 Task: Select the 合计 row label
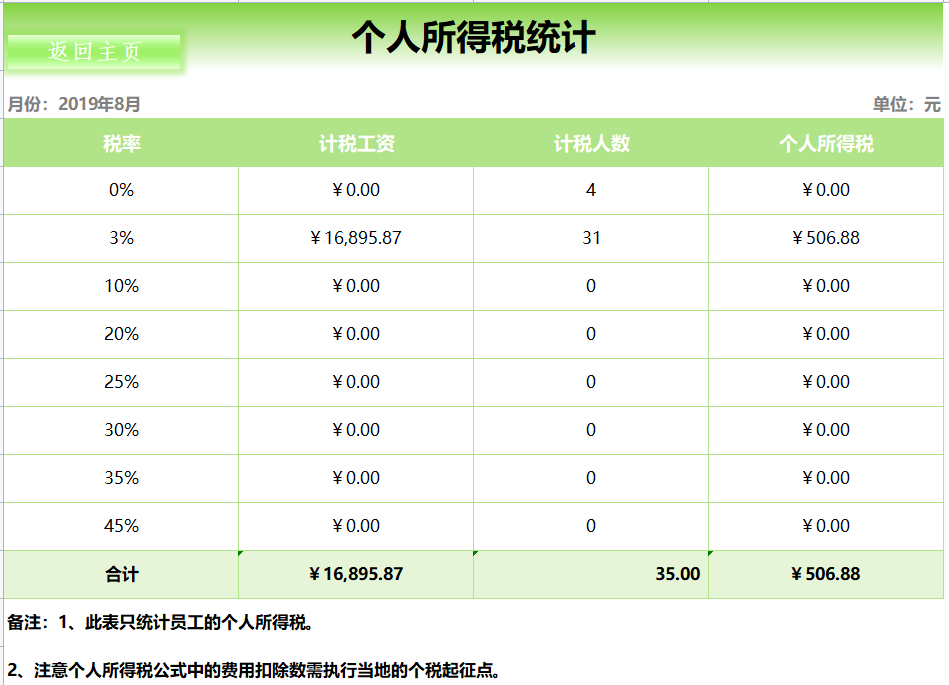click(122, 575)
